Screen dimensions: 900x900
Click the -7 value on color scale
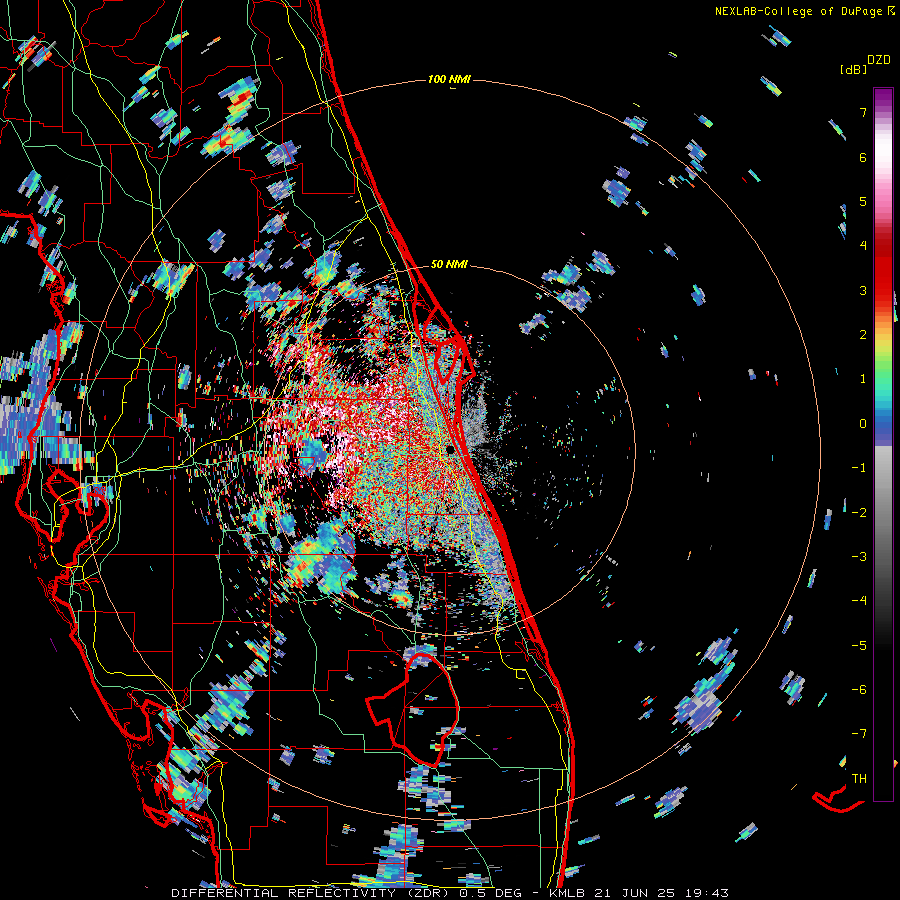tap(859, 734)
